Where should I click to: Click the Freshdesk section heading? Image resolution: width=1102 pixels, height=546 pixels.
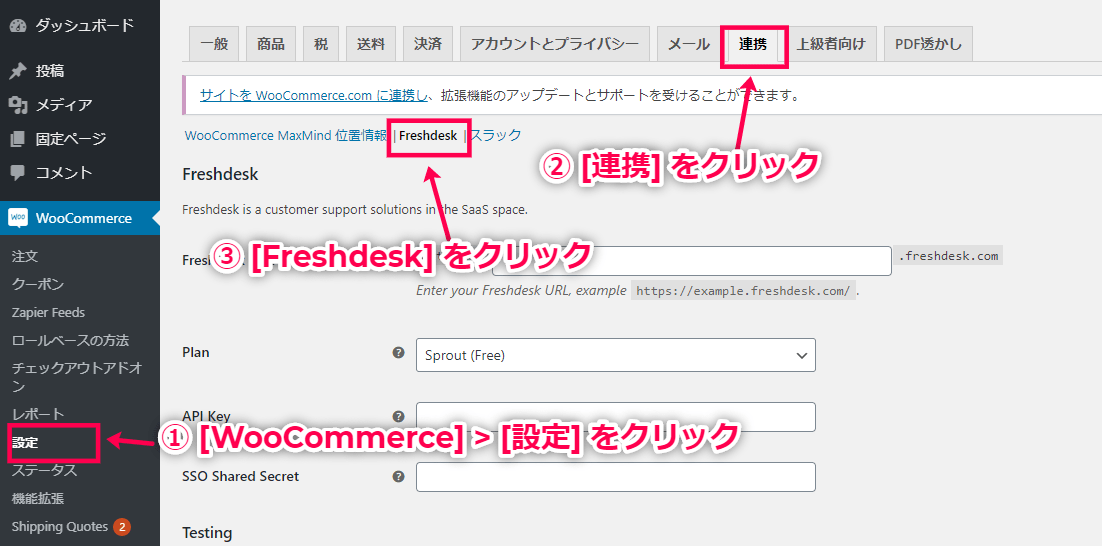[x=220, y=174]
